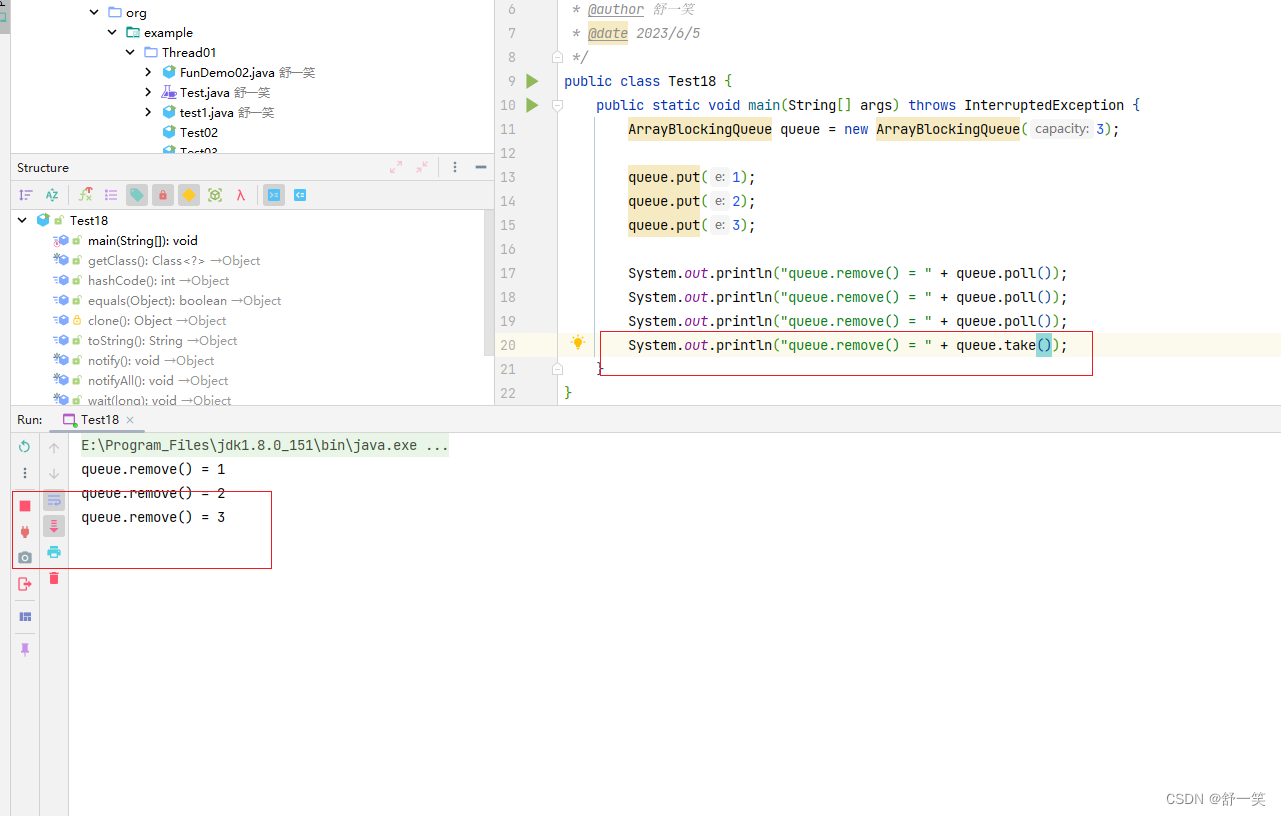Select notifyAll() method in Structure
This screenshot has height=816, width=1281.
(158, 380)
